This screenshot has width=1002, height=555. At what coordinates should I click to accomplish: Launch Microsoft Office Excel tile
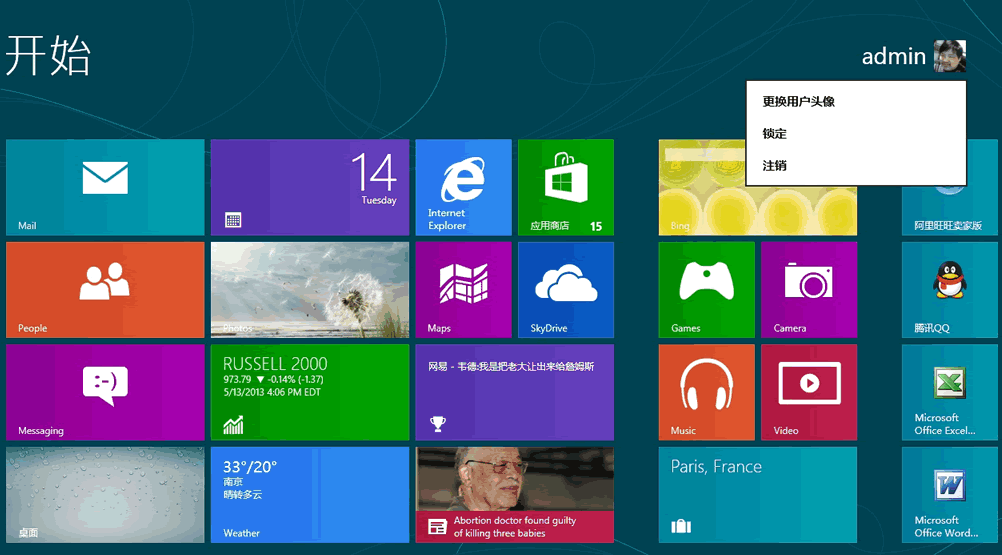[x=950, y=392]
